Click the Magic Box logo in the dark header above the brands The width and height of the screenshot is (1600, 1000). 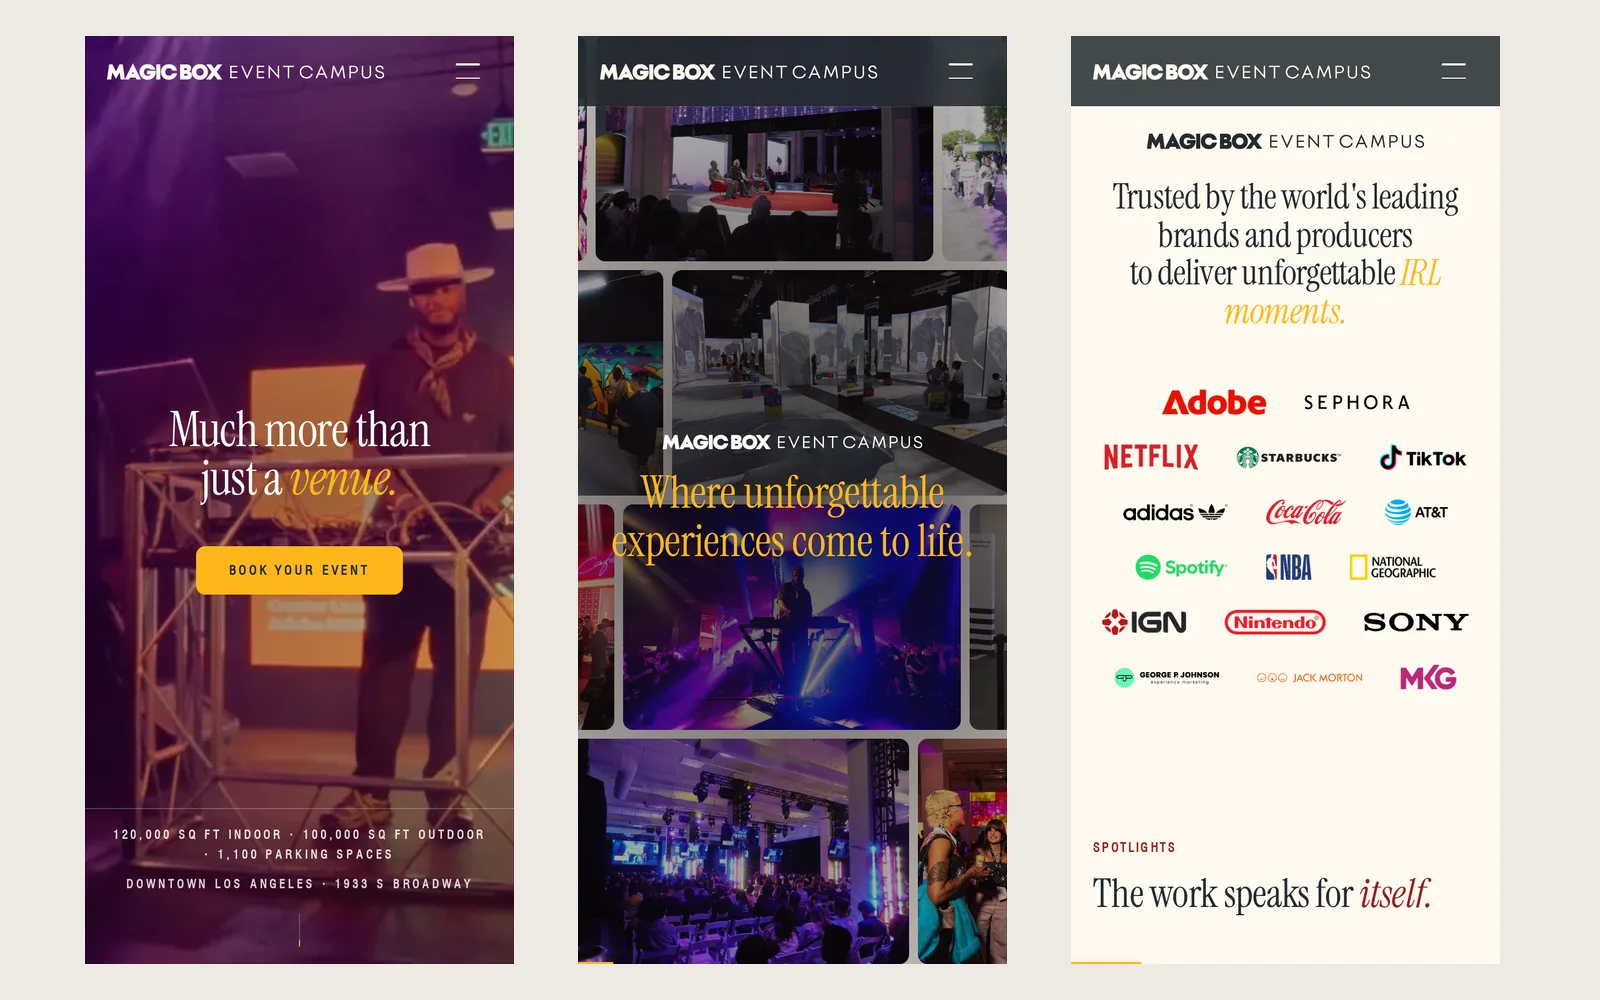tap(1232, 72)
